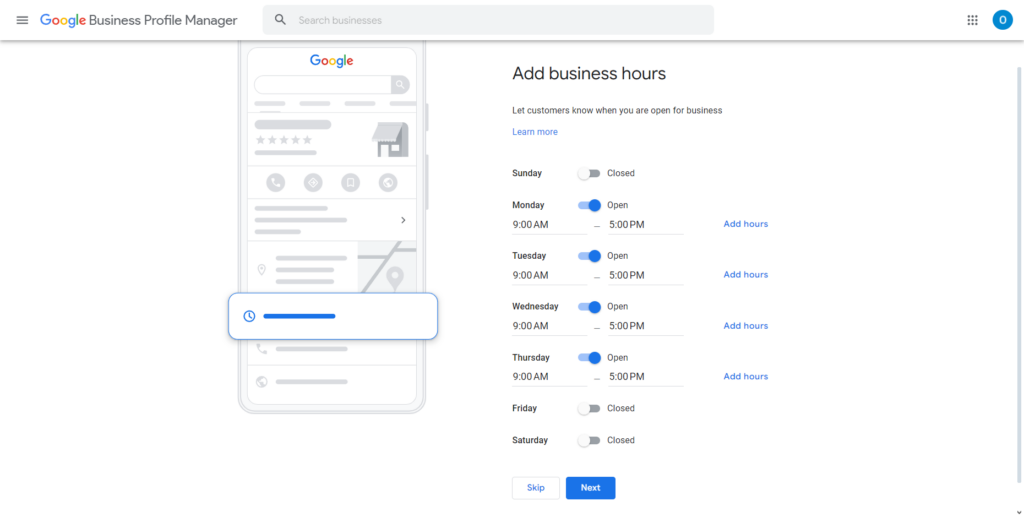Viewport: 1024px width, 517px height.
Task: Open Monday opening time 9:00 AM
Action: point(550,225)
